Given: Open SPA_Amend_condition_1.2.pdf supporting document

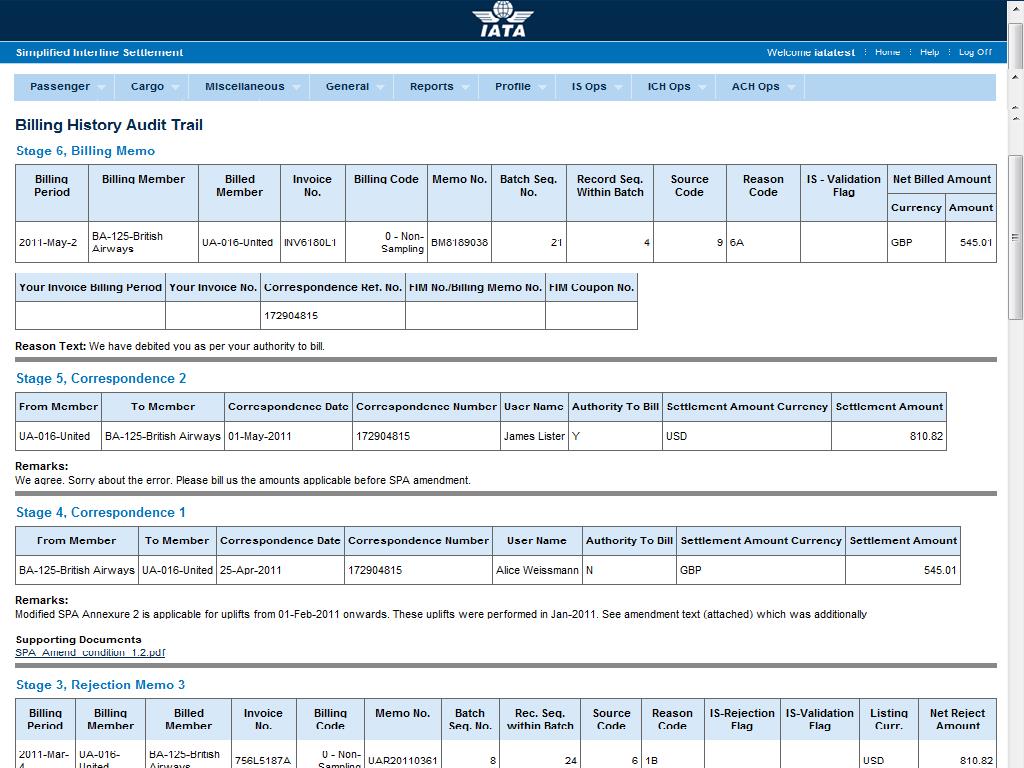Looking at the screenshot, I should (x=90, y=652).
